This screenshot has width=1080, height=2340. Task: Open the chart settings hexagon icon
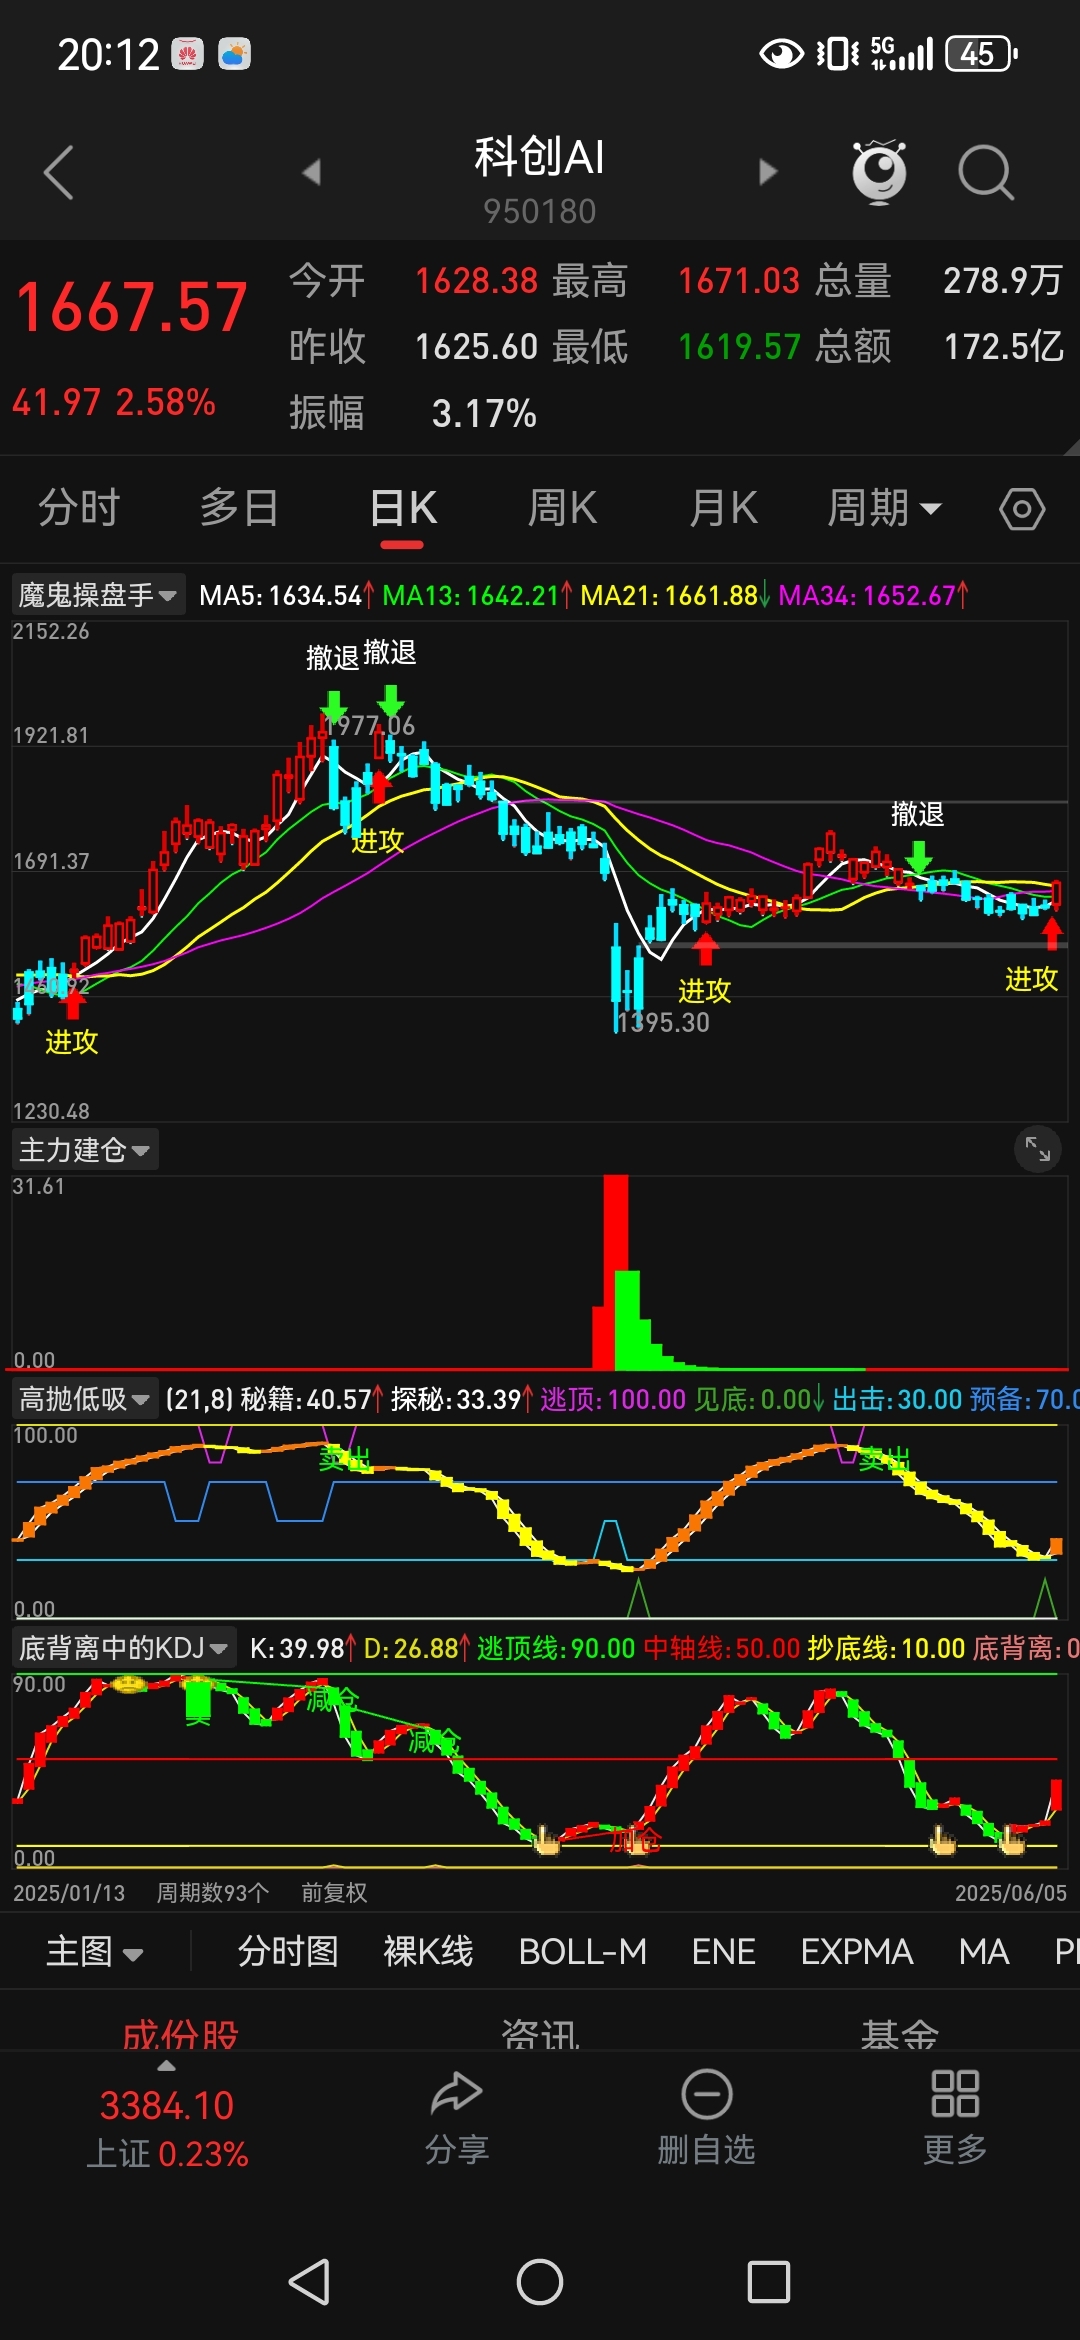click(1022, 509)
